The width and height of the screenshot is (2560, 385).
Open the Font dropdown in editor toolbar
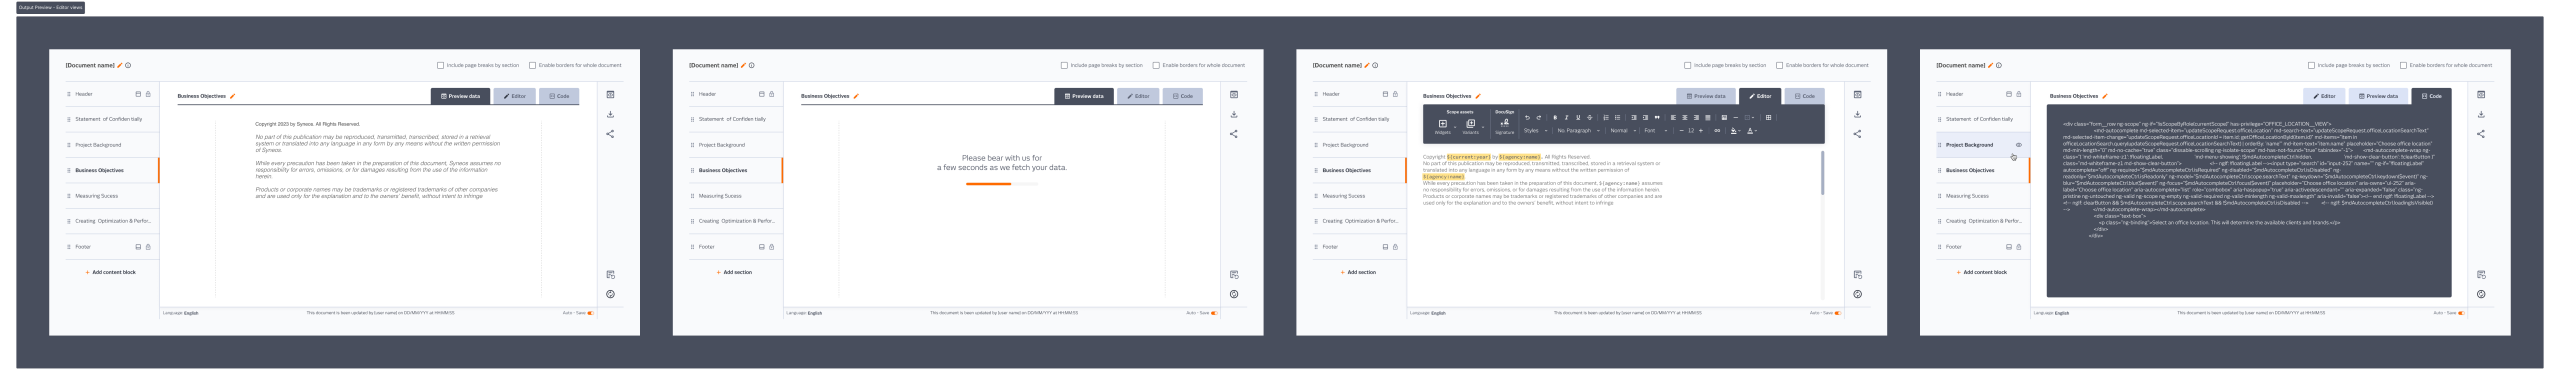[1656, 131]
